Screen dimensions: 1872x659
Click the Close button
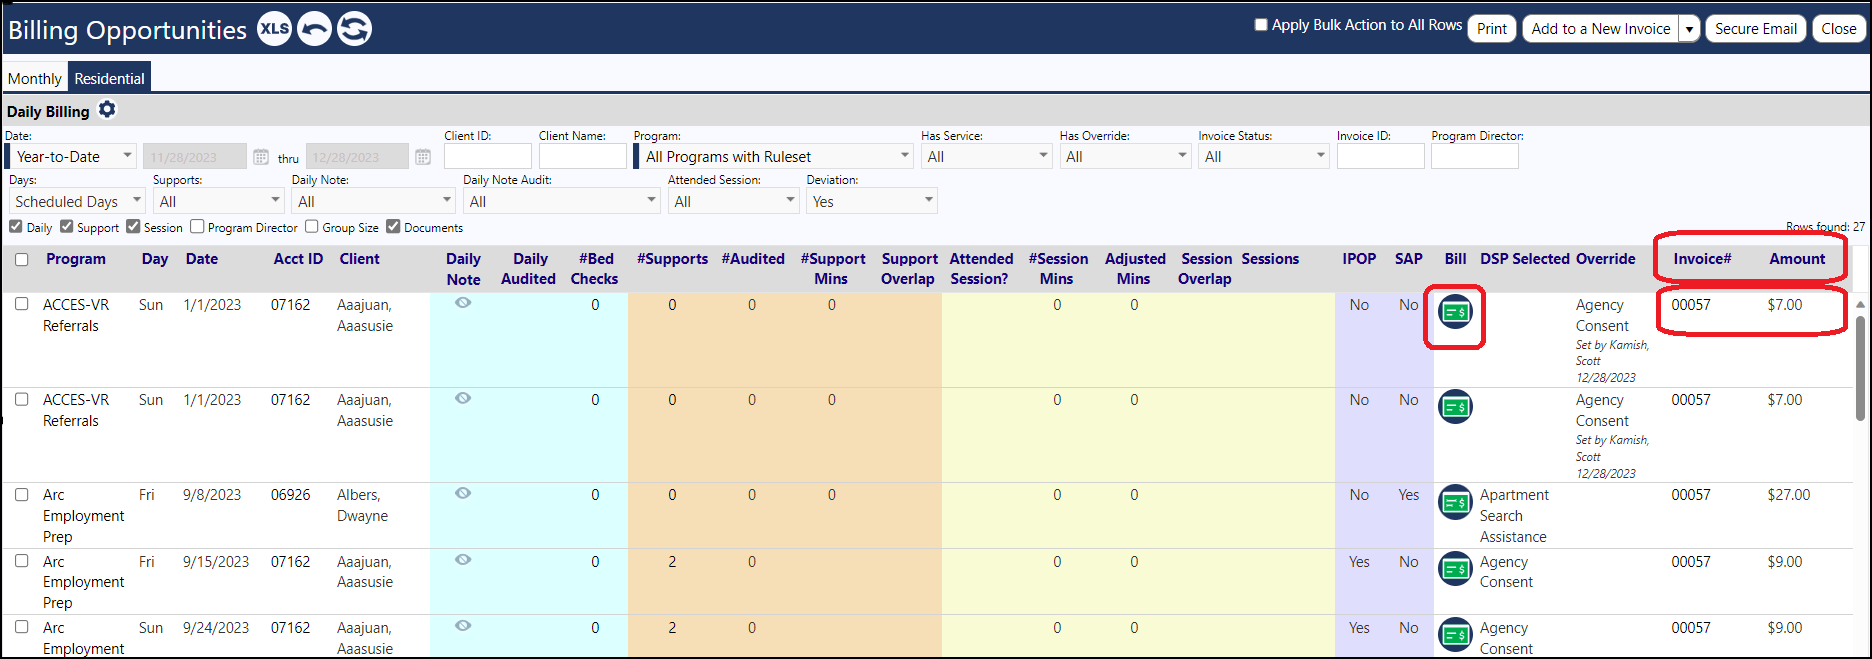click(1839, 28)
